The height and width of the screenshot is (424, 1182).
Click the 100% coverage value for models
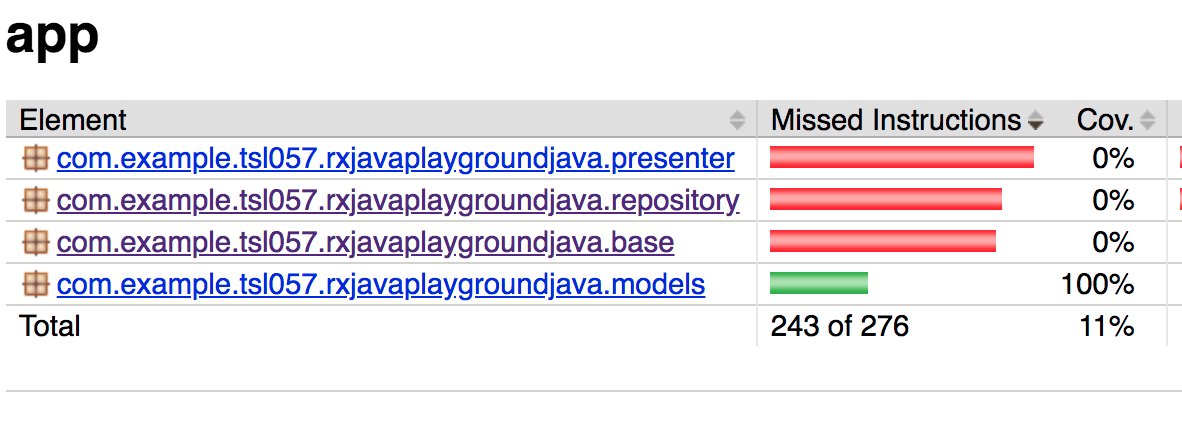[1097, 284]
